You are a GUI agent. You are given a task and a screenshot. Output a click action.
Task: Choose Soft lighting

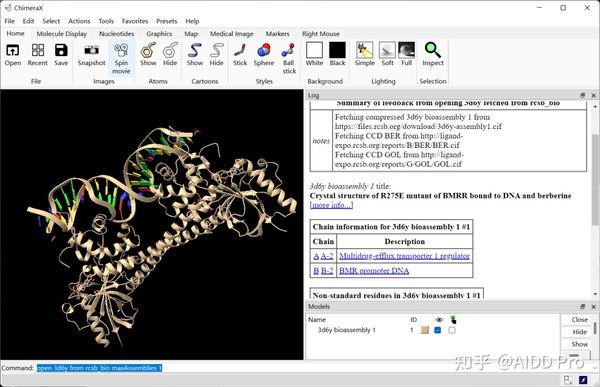[387, 55]
